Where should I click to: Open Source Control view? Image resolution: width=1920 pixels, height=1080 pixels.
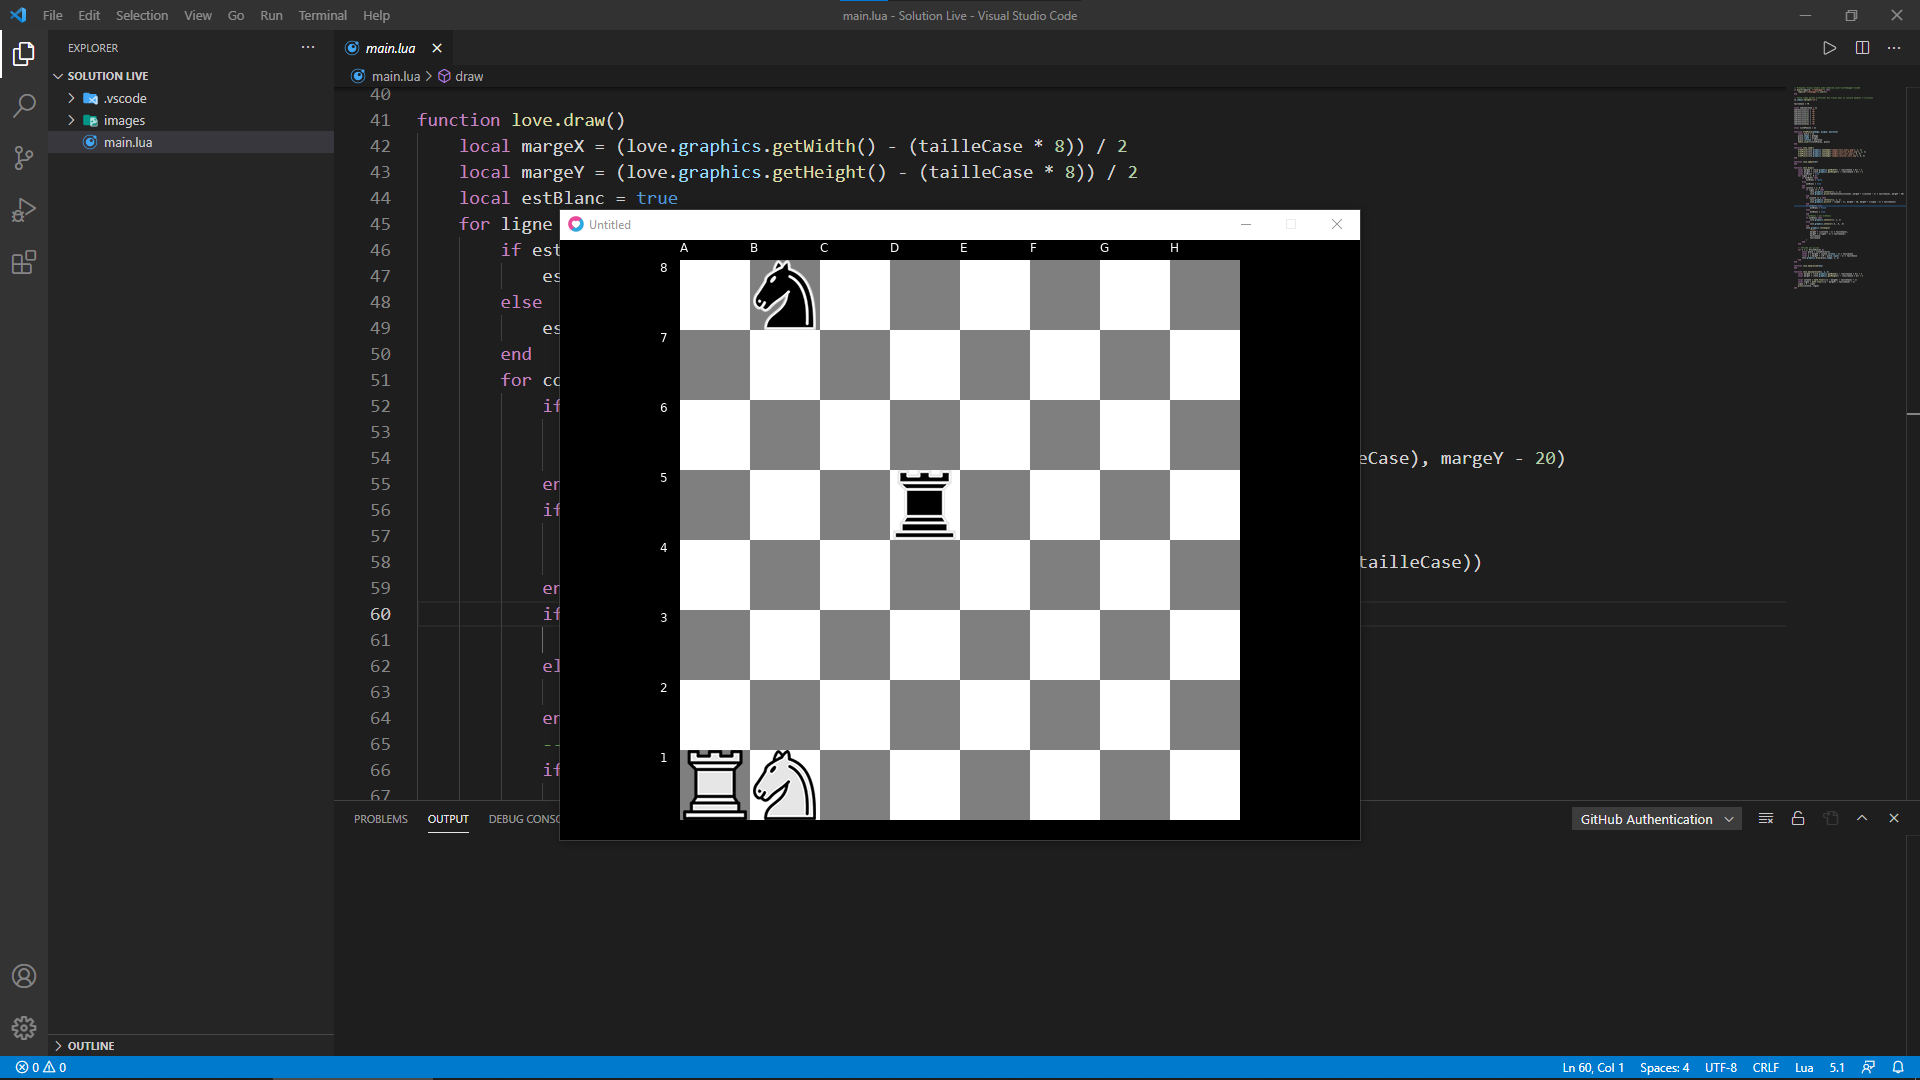tap(24, 158)
